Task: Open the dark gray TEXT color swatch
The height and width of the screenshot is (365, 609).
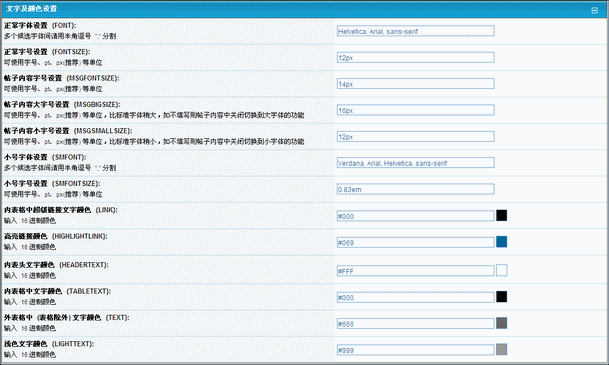Action: tap(501, 323)
